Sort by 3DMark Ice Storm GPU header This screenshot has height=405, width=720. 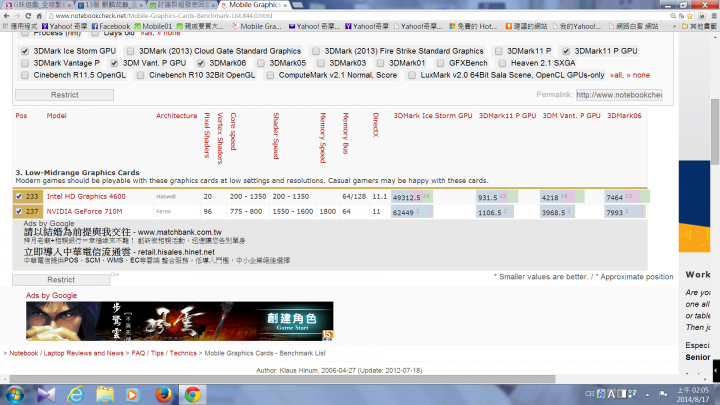pos(433,116)
